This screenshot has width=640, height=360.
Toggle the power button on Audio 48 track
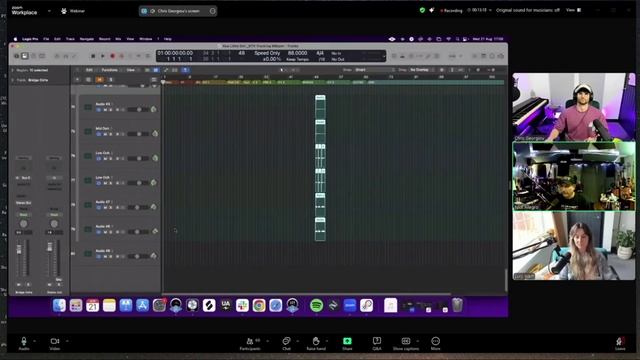point(99,232)
